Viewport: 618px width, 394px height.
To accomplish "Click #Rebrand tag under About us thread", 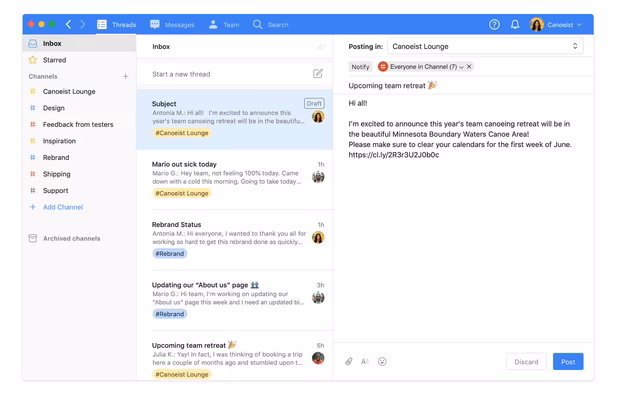I will pyautogui.click(x=169, y=314).
